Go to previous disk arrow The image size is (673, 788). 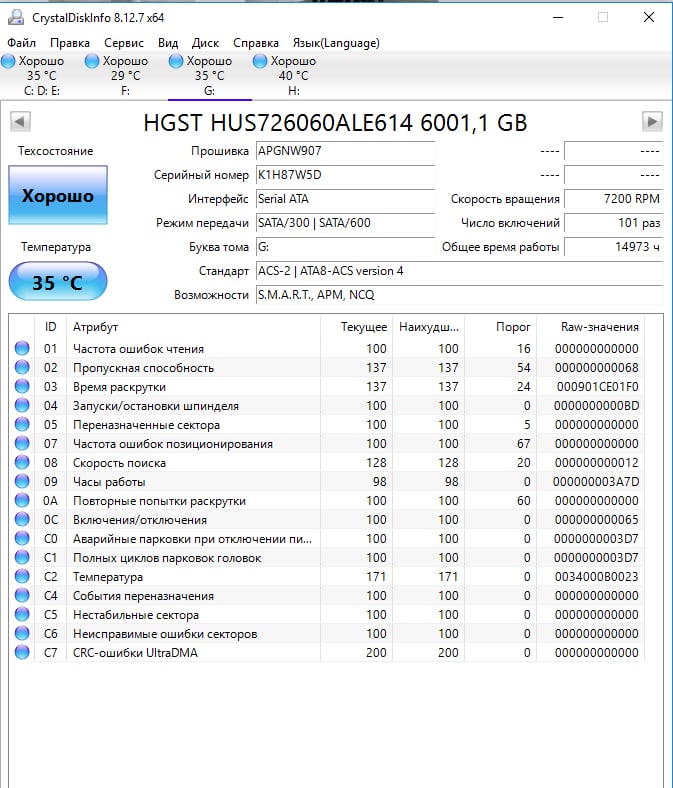coord(20,121)
